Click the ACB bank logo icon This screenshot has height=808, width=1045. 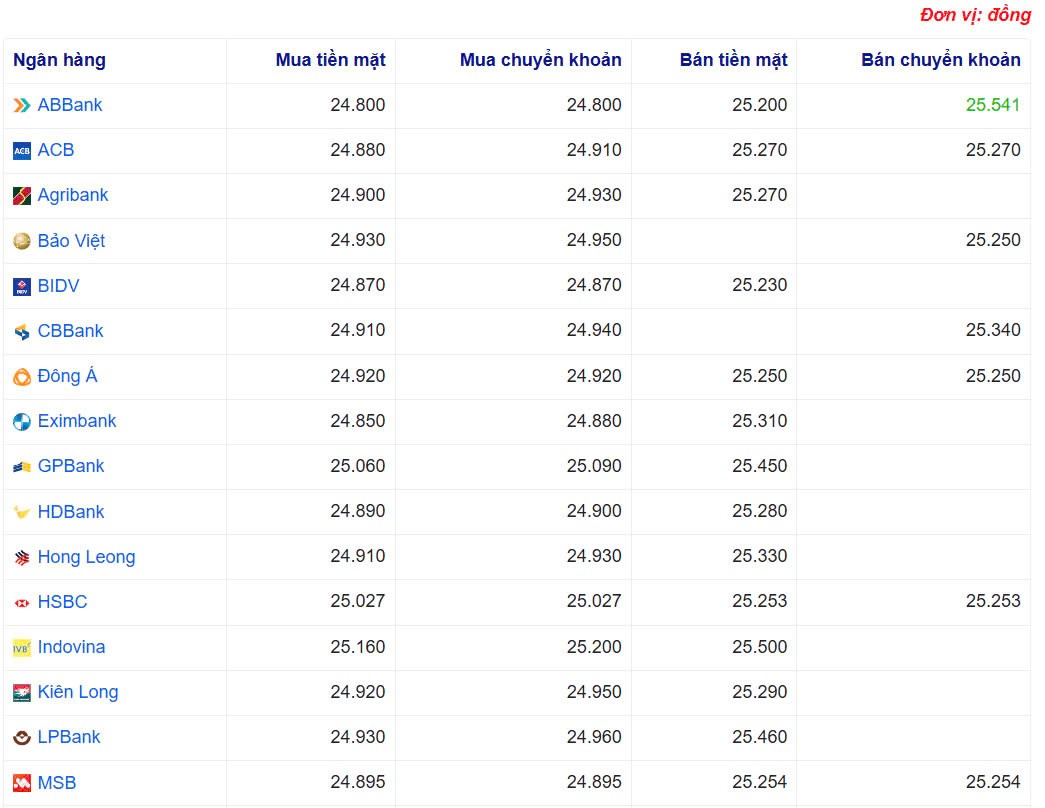[22, 151]
